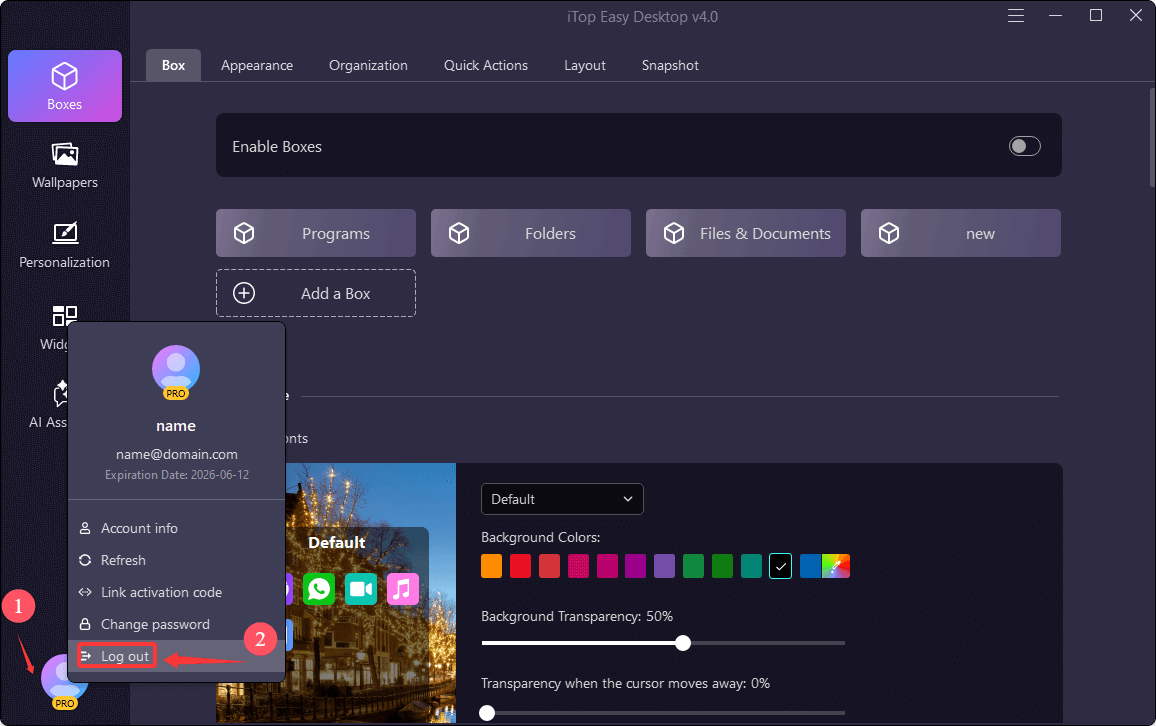Open the hamburger menu in title bar
1156x726 pixels.
(x=1016, y=16)
